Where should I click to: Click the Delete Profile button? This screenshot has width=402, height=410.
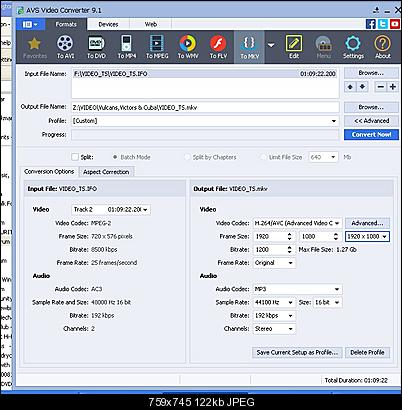(x=367, y=352)
